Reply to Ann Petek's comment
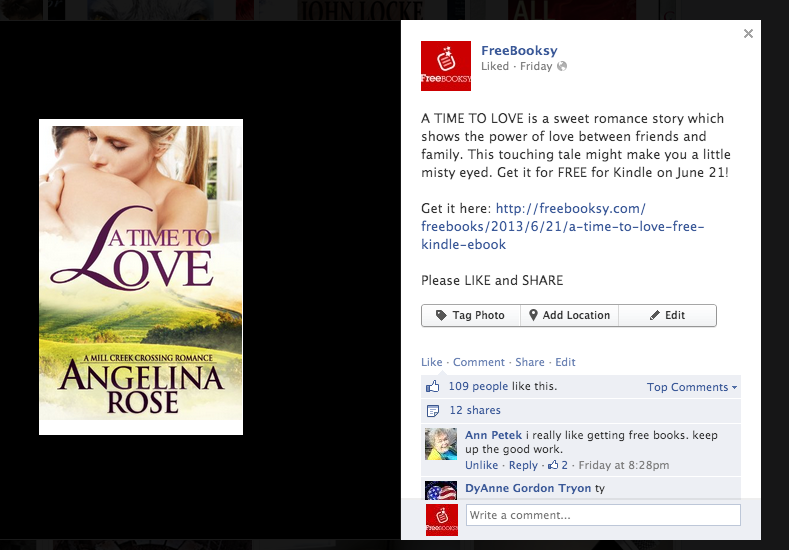This screenshot has width=789, height=550. [523, 465]
